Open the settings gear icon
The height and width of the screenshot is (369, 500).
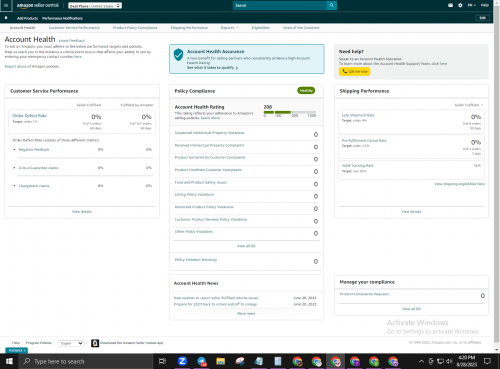[460, 5]
